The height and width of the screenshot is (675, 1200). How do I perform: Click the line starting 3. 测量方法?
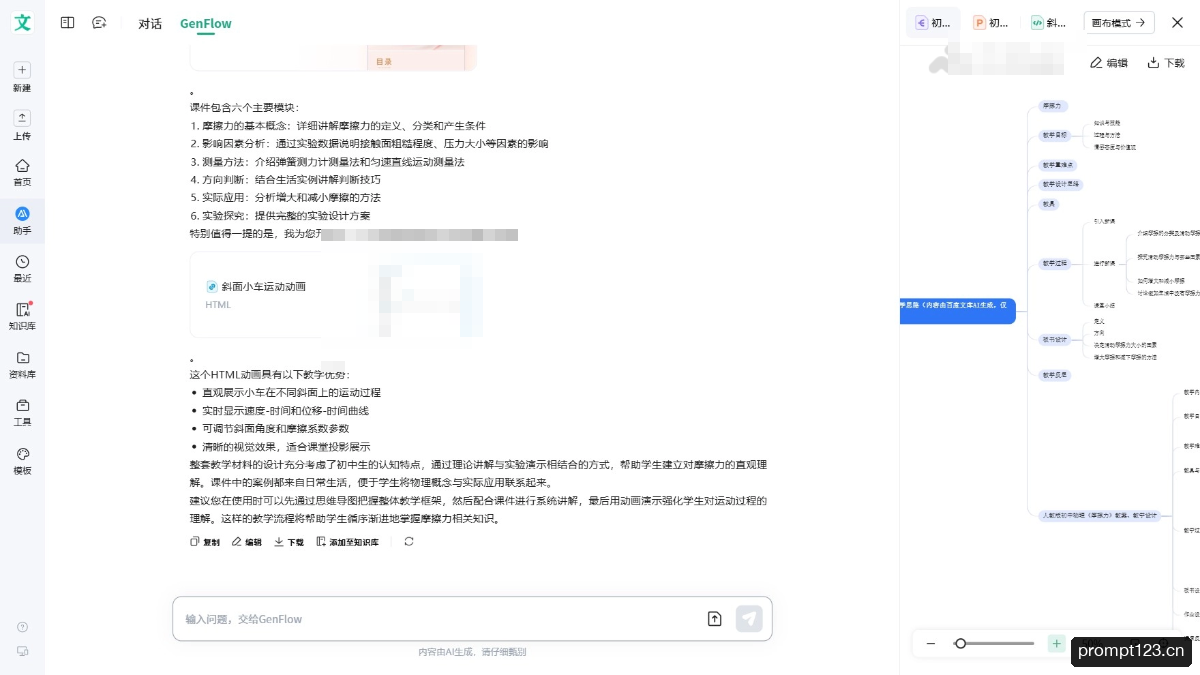(x=327, y=162)
